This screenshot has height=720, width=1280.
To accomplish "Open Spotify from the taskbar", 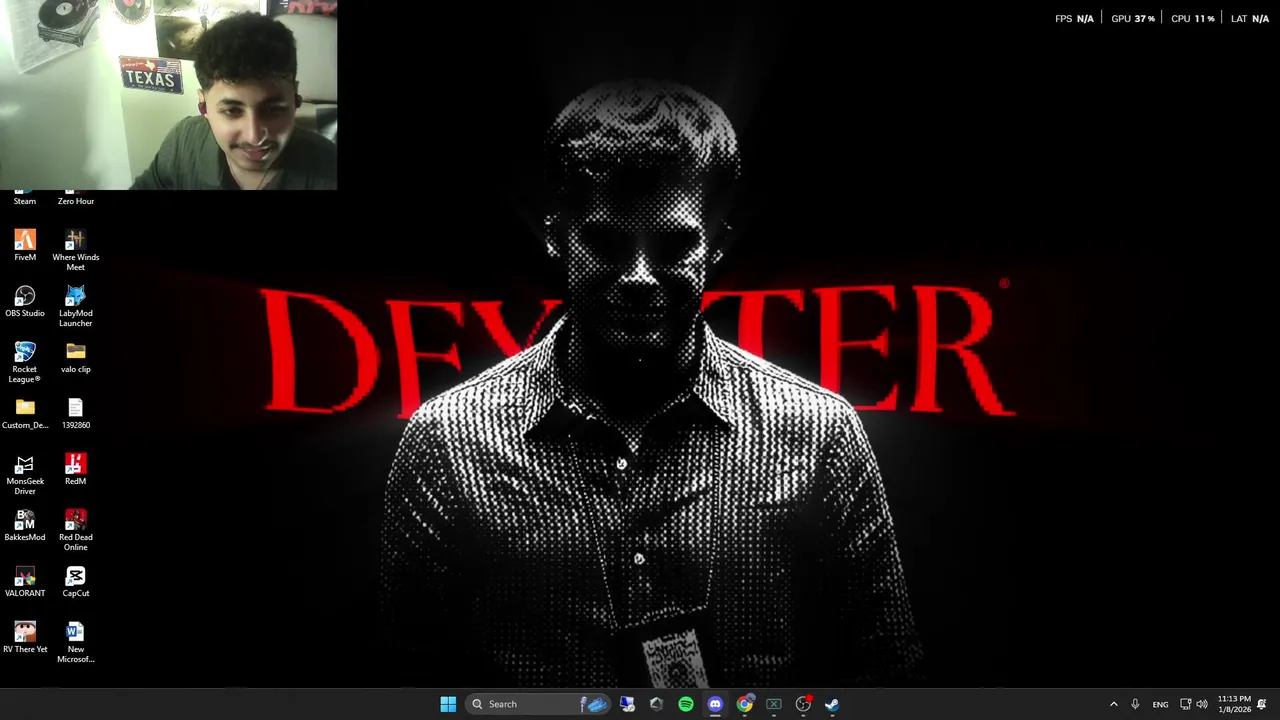I will click(x=686, y=704).
